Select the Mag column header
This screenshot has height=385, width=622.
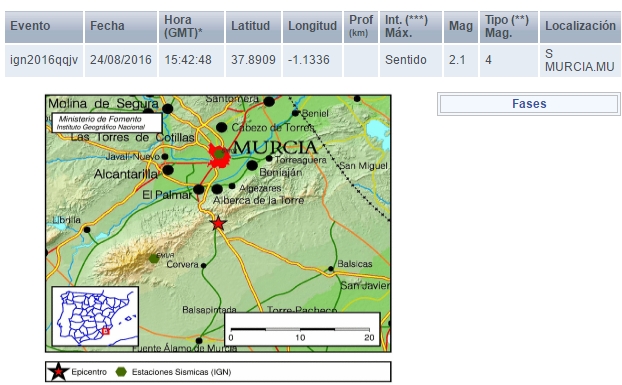(x=461, y=27)
